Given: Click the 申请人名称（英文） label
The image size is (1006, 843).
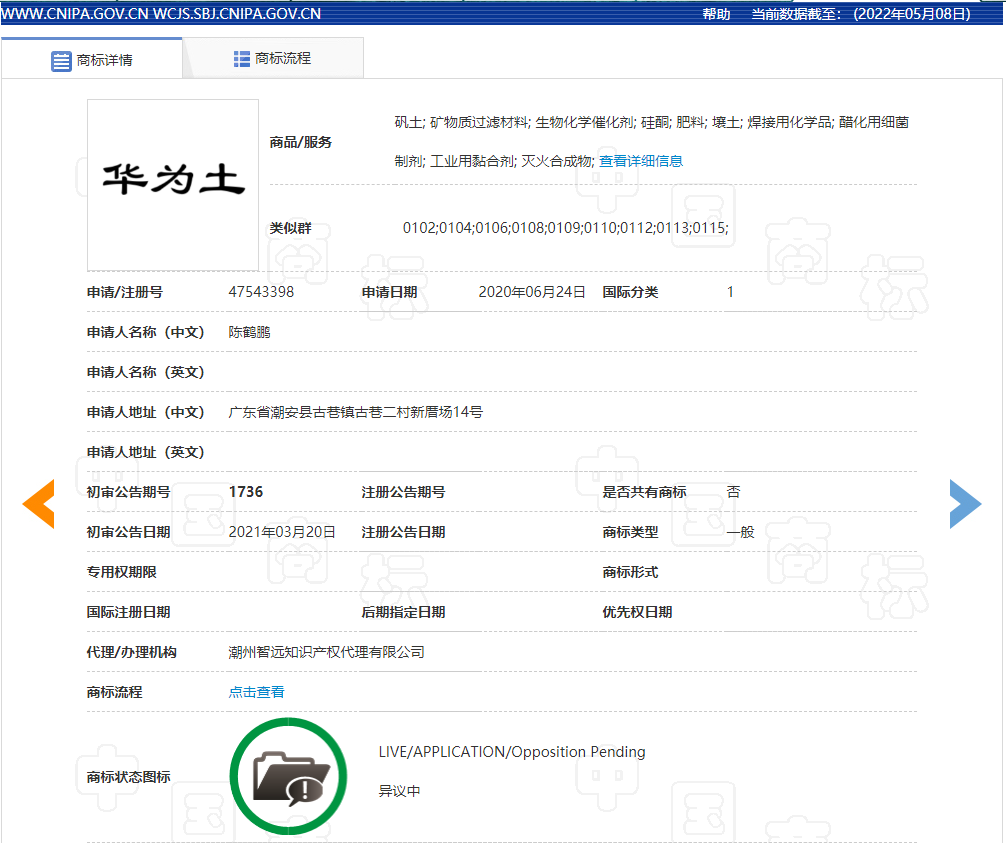Looking at the screenshot, I should click(x=146, y=372).
